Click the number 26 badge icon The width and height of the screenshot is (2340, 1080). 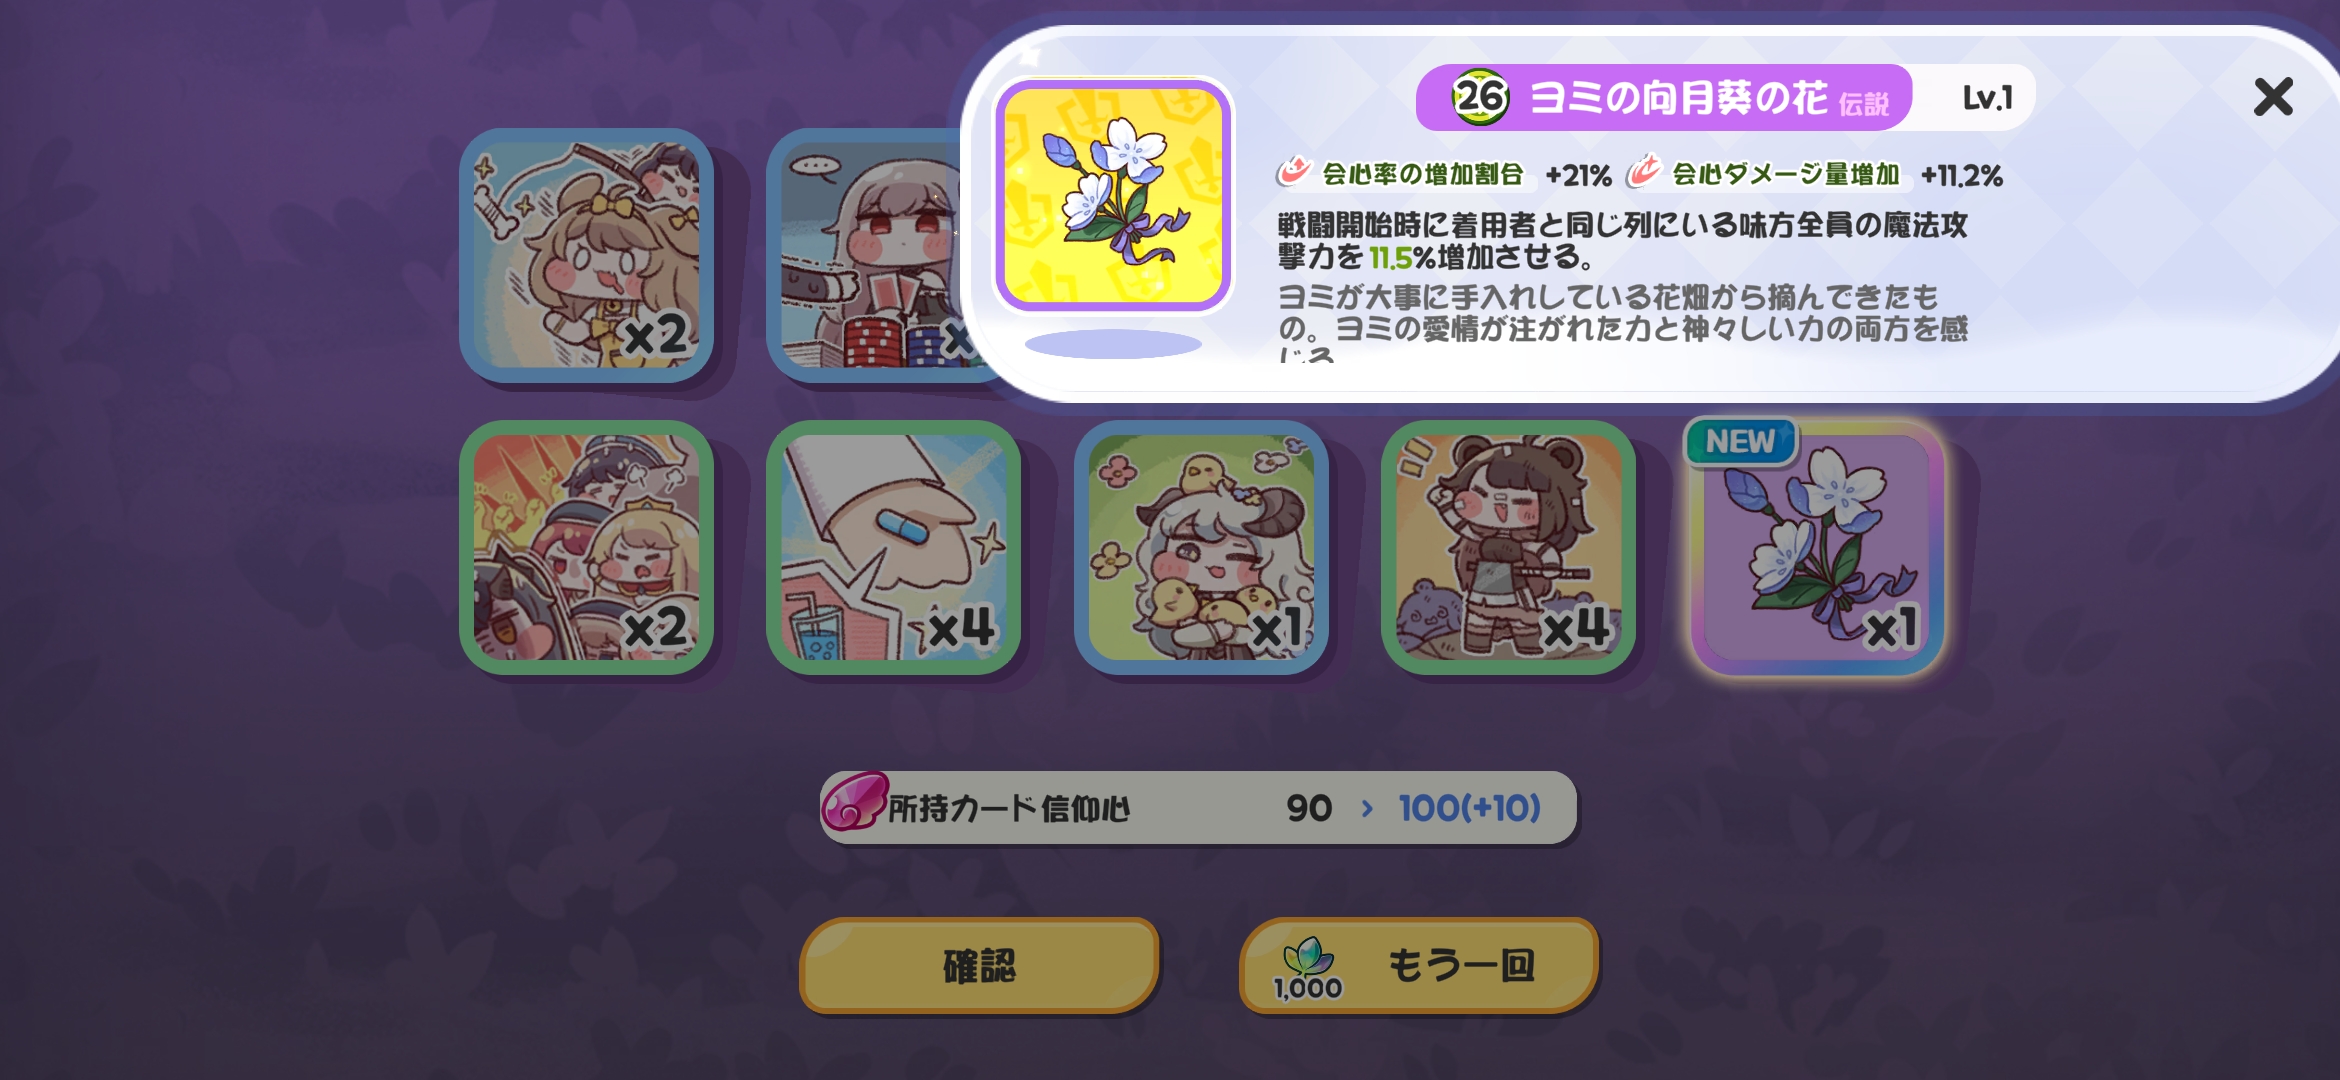1480,97
